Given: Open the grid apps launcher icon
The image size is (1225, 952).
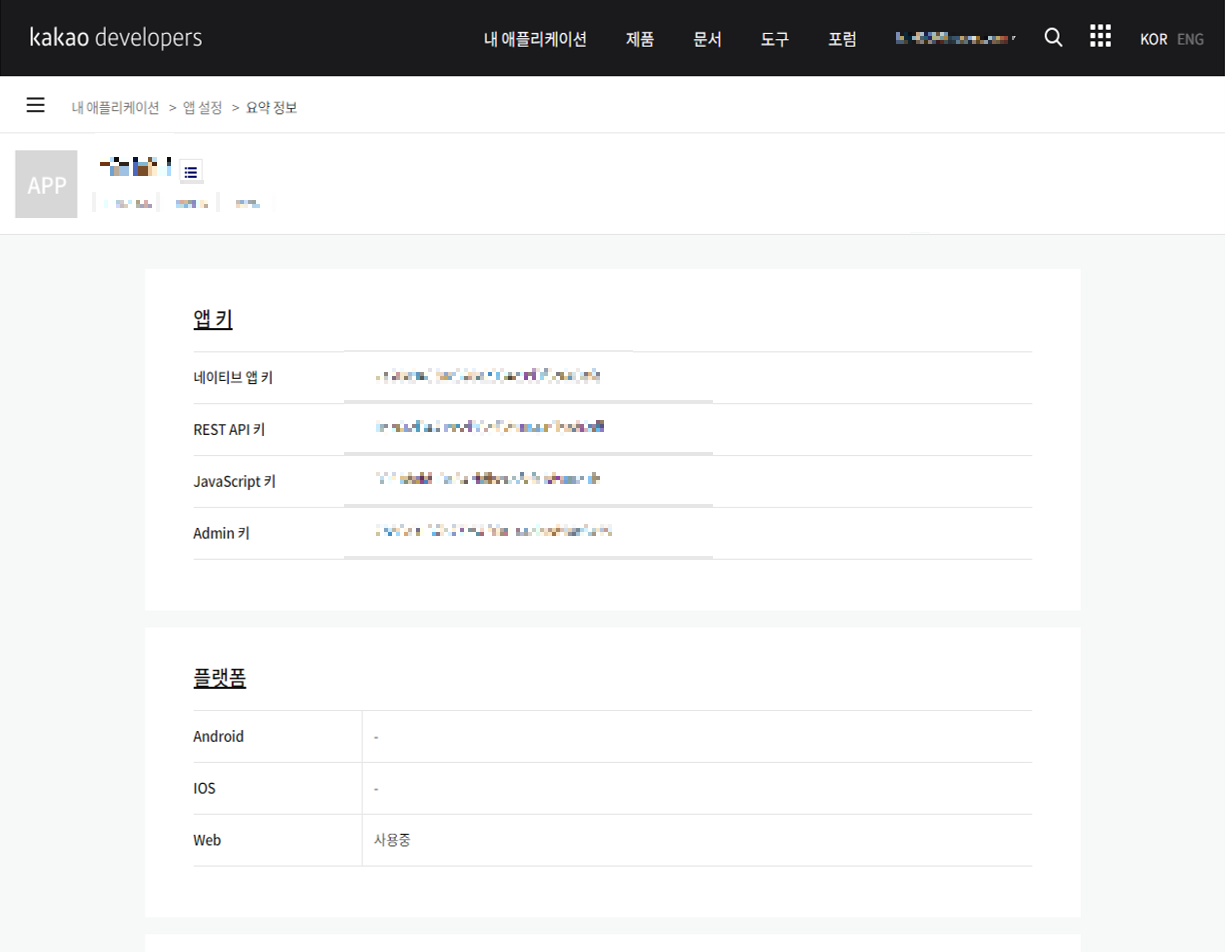Looking at the screenshot, I should (1100, 37).
